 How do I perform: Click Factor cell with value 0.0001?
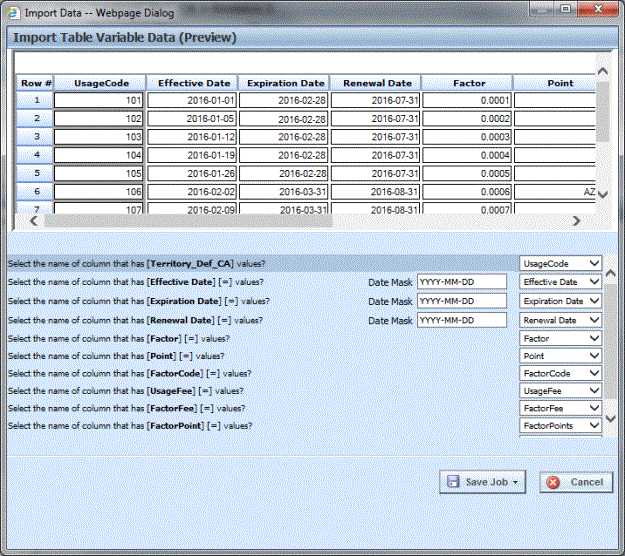click(x=467, y=100)
